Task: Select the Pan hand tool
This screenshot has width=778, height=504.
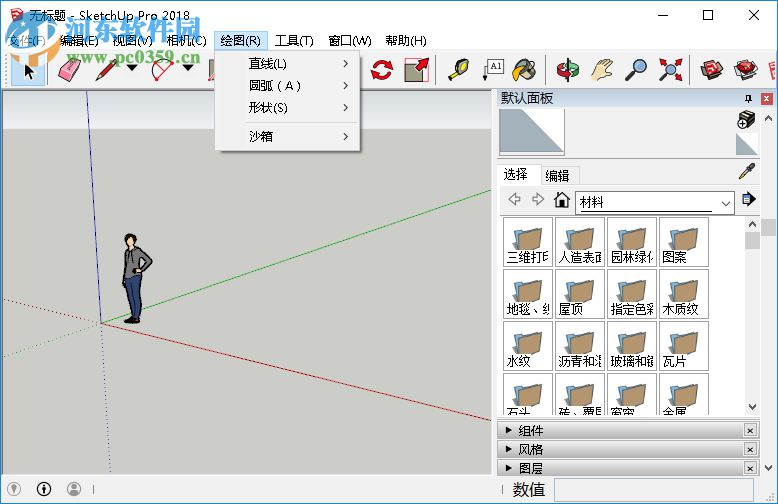Action: click(x=602, y=70)
